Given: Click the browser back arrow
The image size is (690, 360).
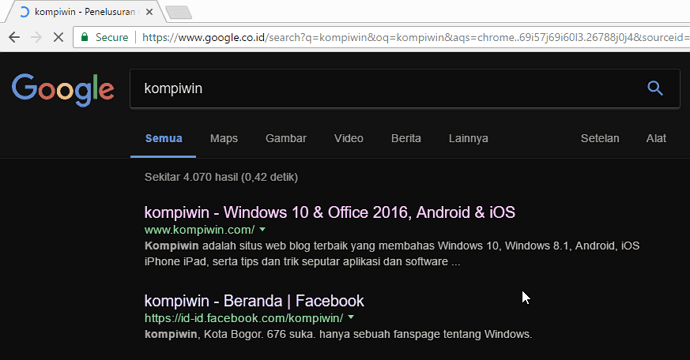Looking at the screenshot, I should [x=14, y=37].
